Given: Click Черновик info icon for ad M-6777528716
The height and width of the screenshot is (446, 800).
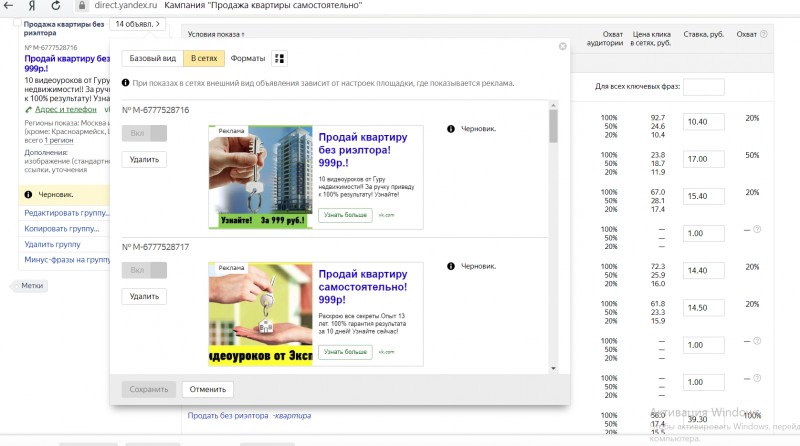Looking at the screenshot, I should tap(451, 129).
